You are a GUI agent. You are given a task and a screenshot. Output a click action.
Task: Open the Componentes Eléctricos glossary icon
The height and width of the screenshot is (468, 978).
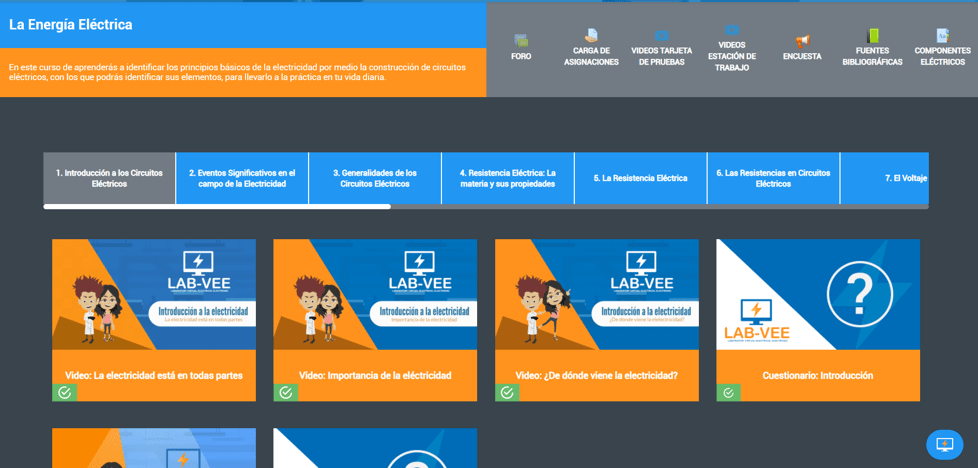tap(942, 36)
